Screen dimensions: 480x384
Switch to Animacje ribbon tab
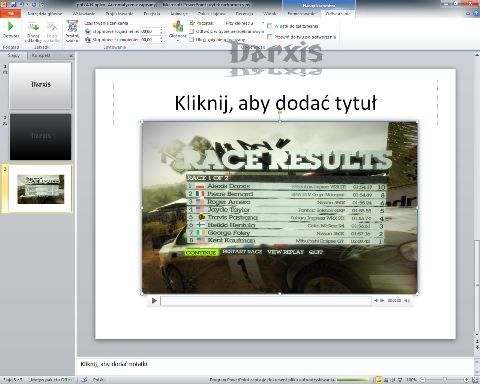pos(179,14)
